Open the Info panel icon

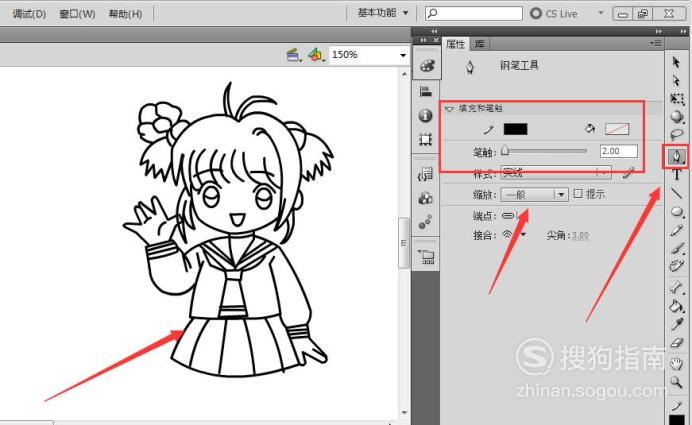tap(425, 116)
